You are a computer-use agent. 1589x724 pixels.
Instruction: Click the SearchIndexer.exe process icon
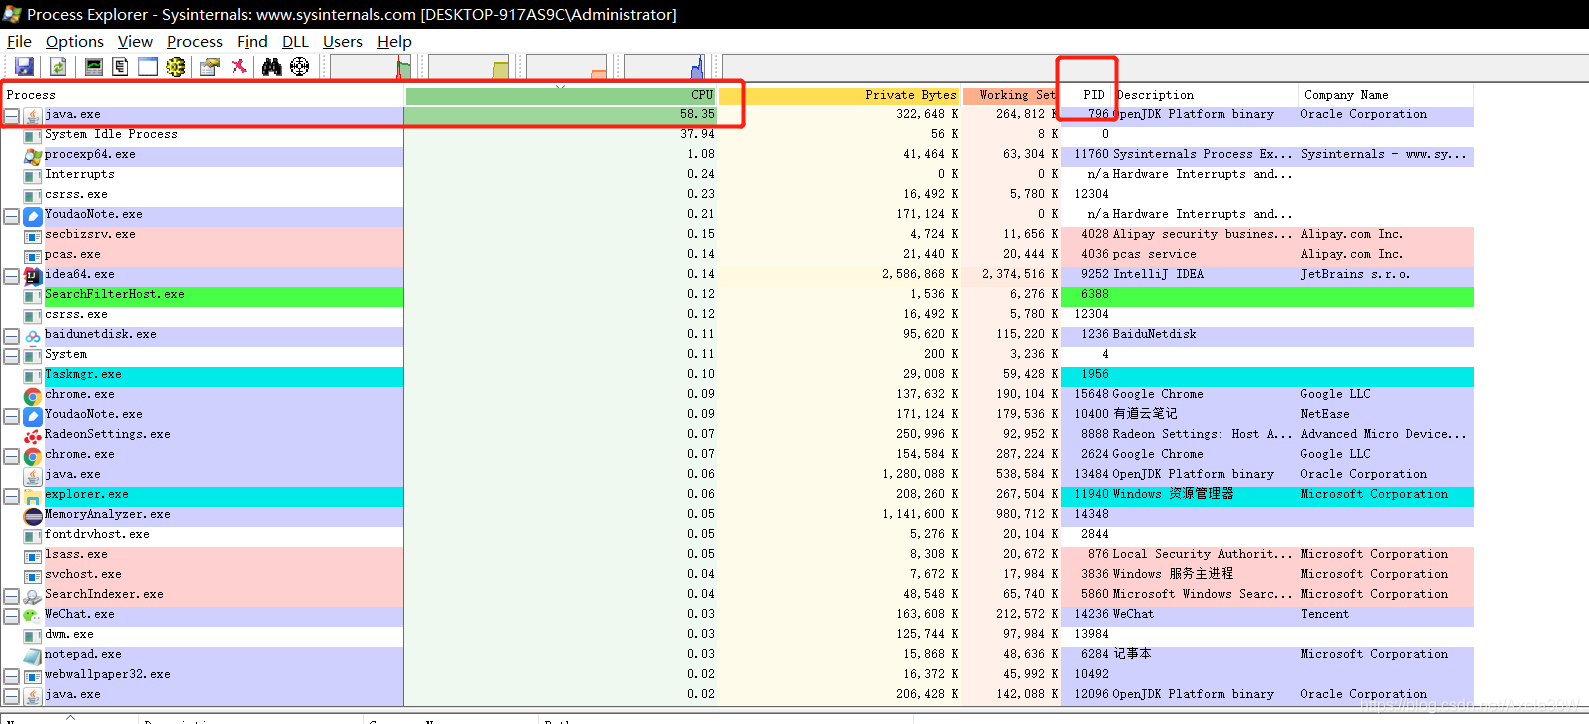[33, 595]
